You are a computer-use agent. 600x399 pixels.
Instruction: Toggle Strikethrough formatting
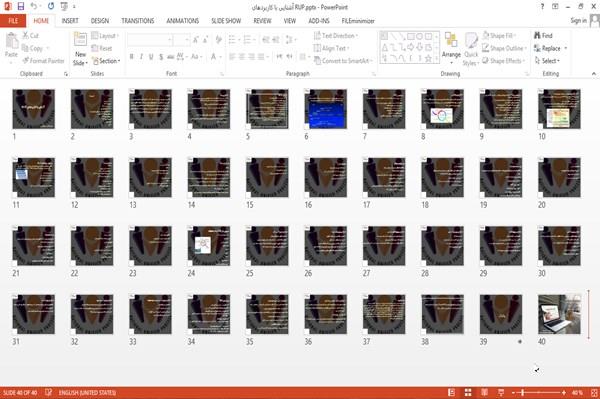click(x=171, y=57)
